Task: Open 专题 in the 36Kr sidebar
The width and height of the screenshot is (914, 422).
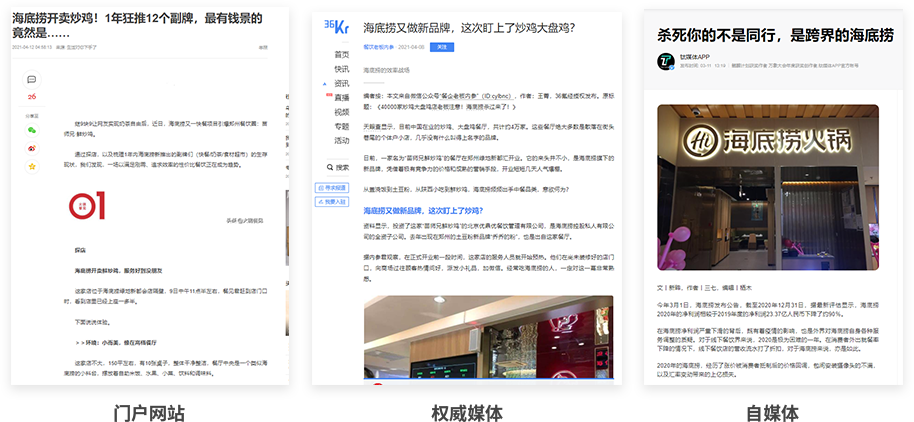Action: [x=342, y=126]
